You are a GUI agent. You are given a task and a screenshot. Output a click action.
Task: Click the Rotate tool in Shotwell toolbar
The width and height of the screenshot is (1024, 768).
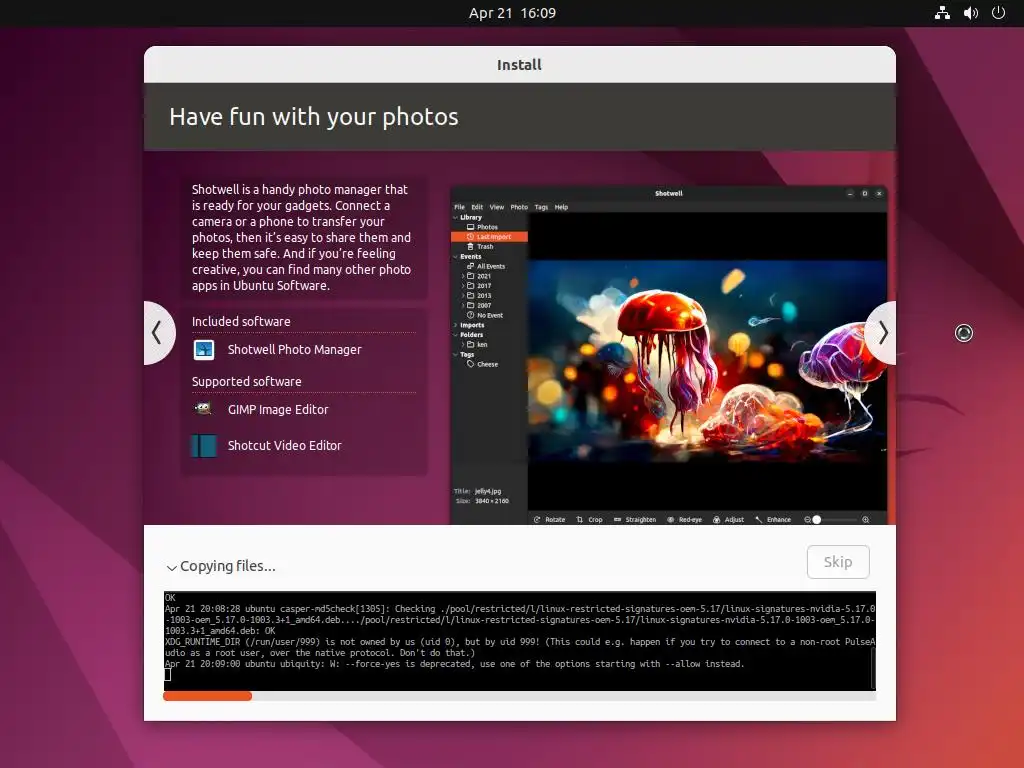pyautogui.click(x=549, y=520)
